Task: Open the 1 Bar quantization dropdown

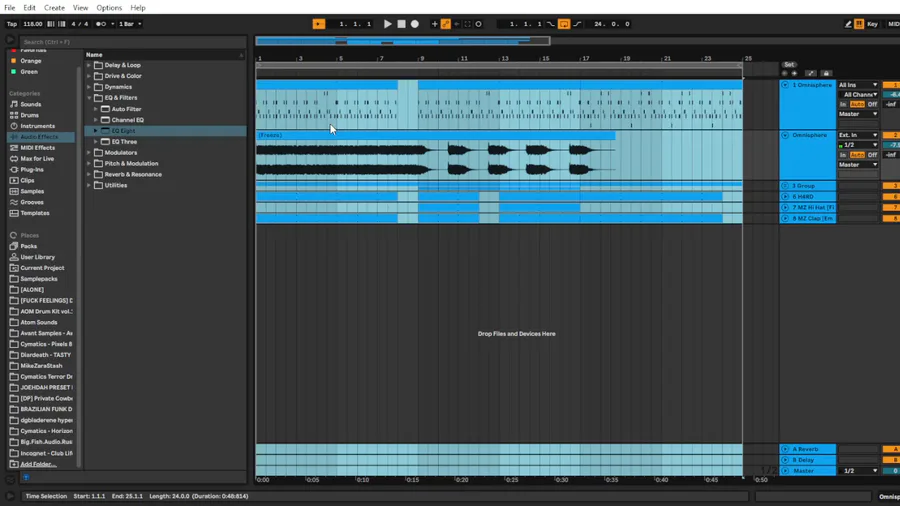Action: 130,24
